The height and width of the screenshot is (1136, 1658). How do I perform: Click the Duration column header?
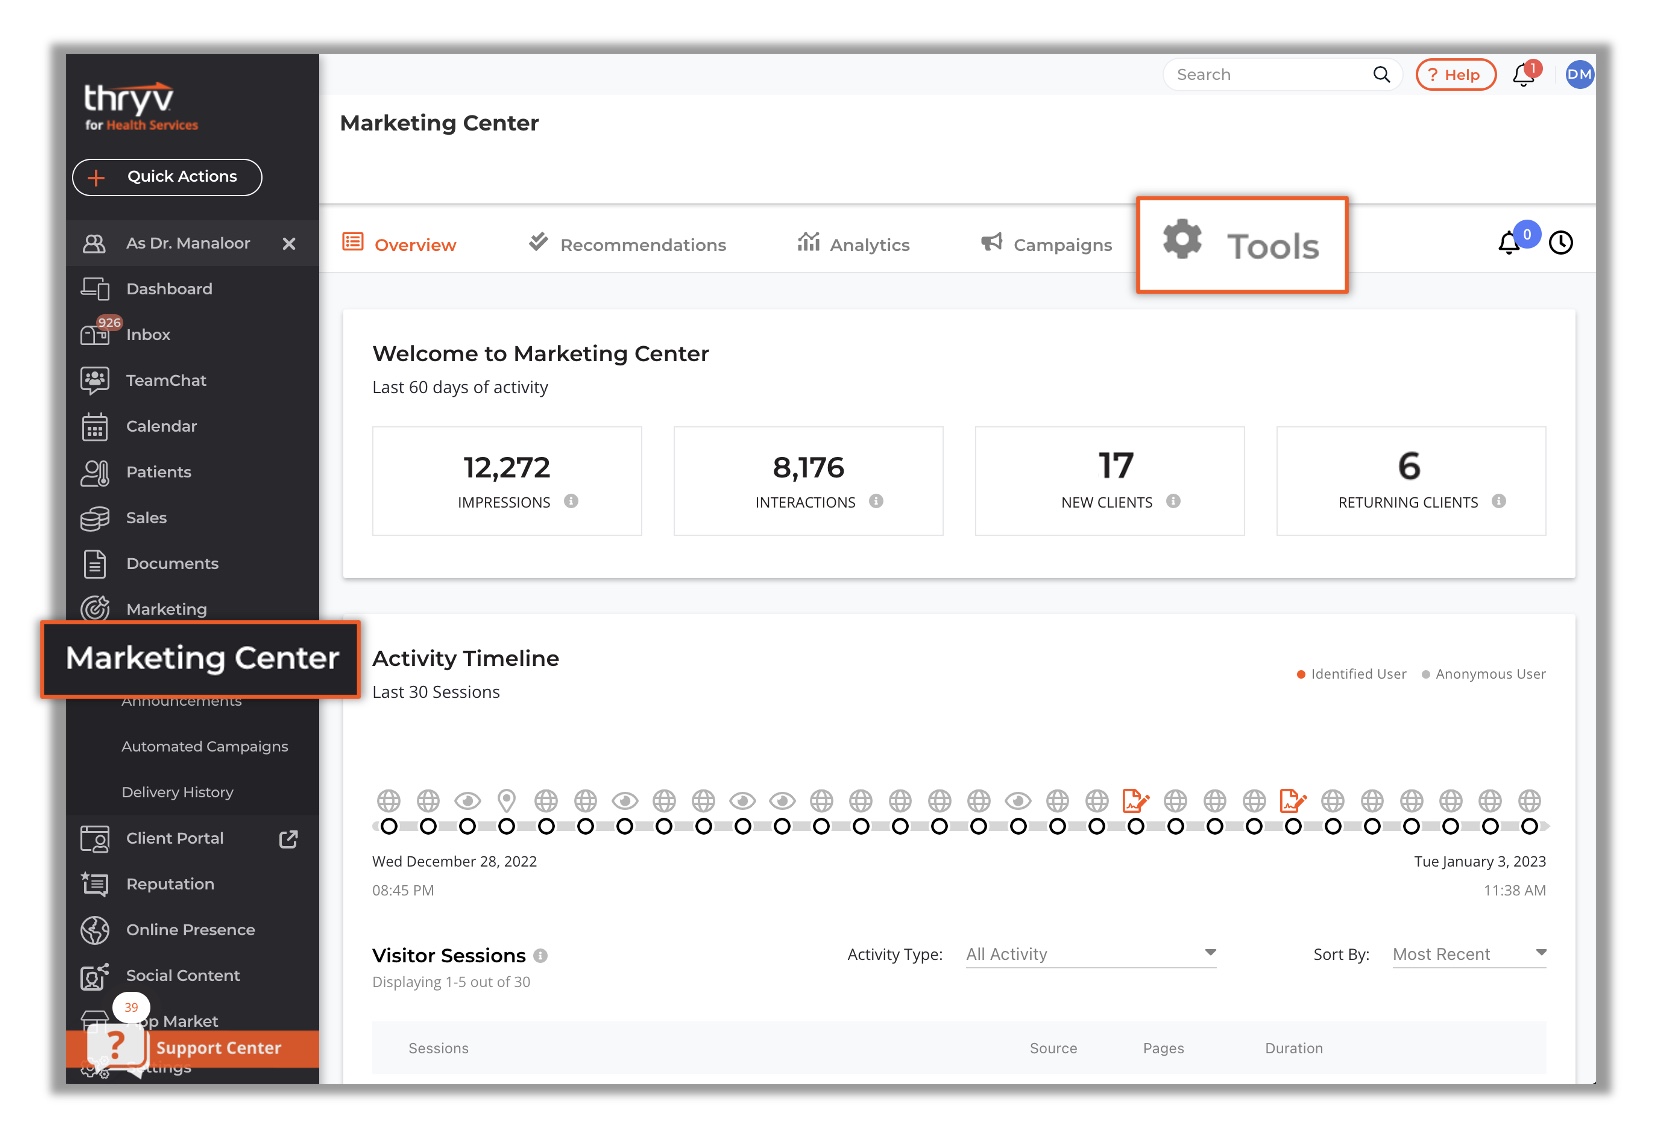pyautogui.click(x=1293, y=1049)
